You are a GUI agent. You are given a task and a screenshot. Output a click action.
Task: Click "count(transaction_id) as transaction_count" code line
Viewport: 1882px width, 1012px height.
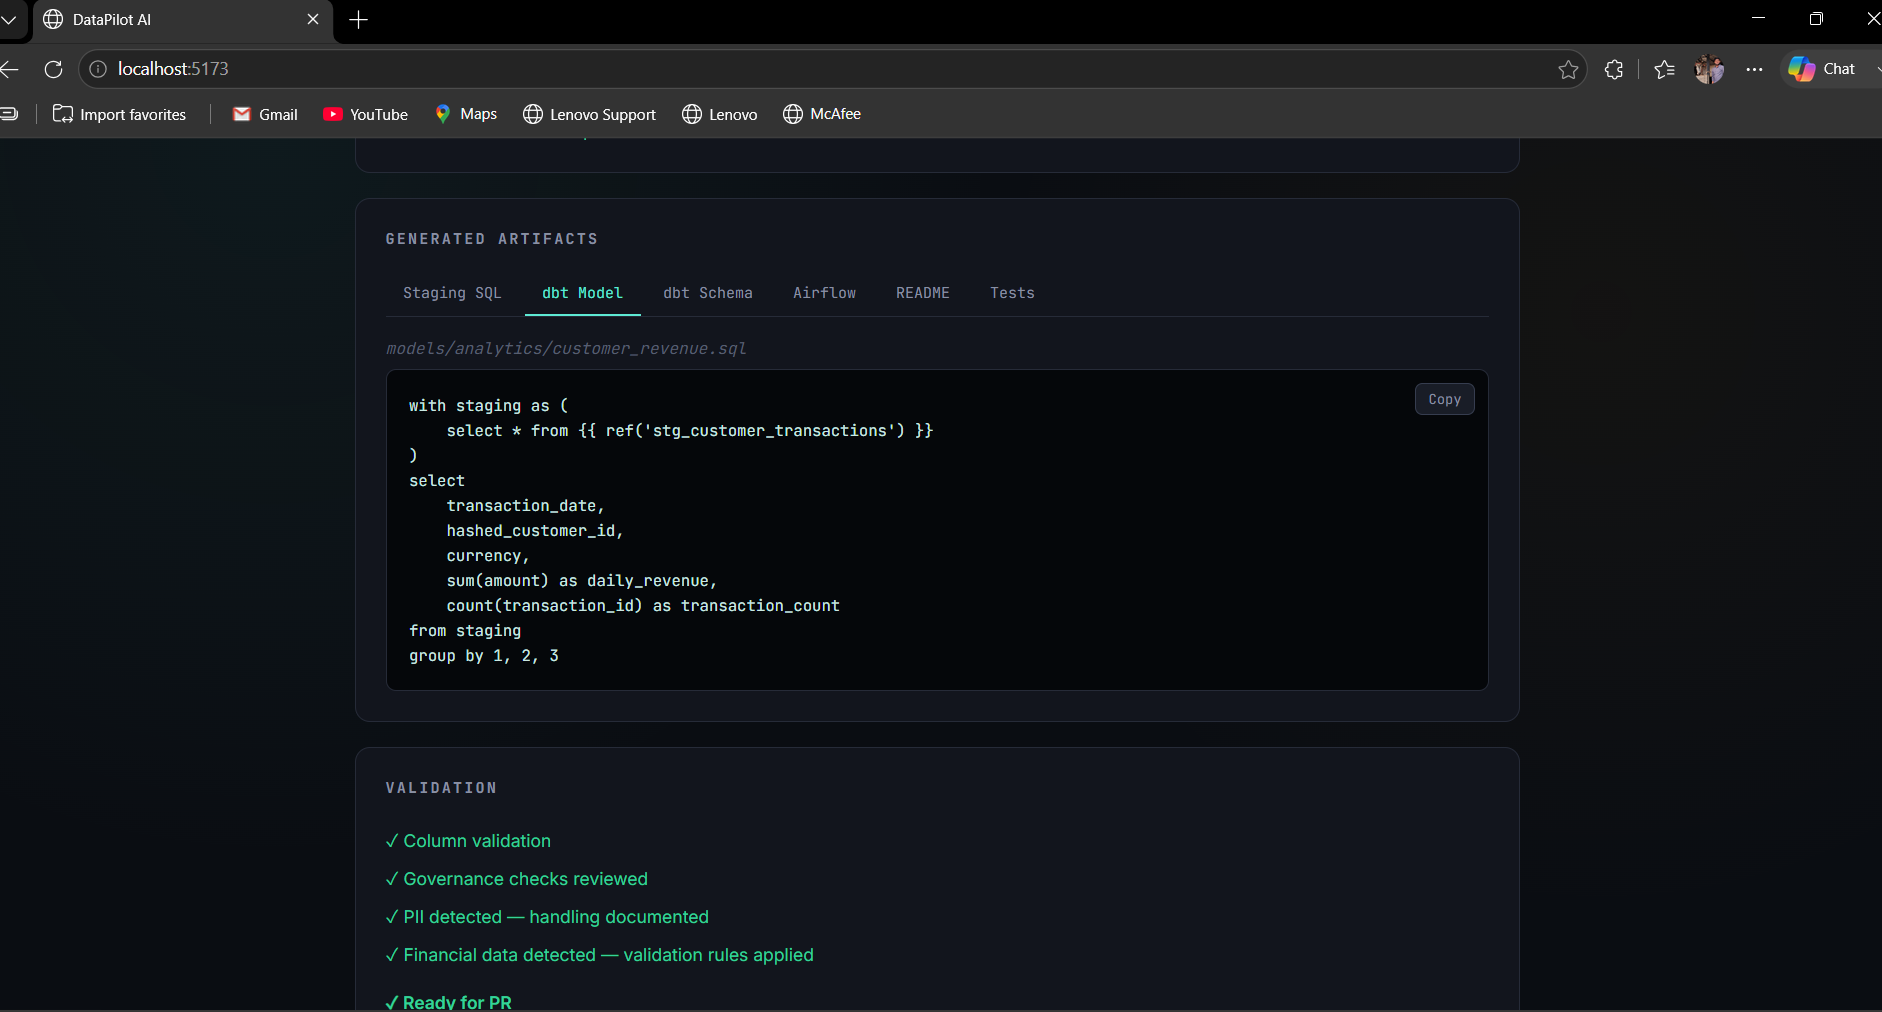[643, 606]
